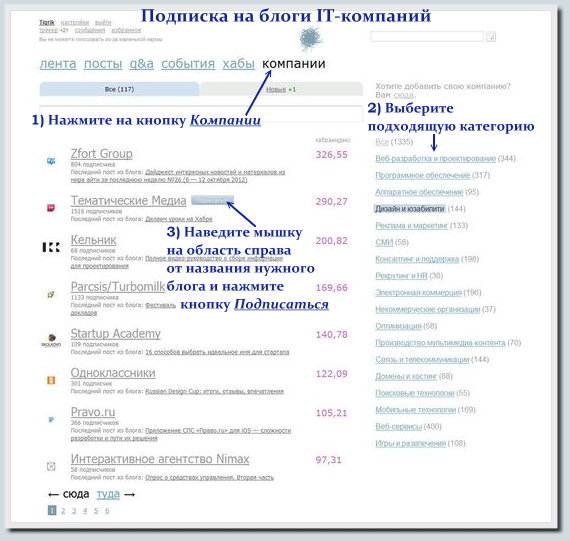Open the q&a navigation item
The width and height of the screenshot is (570, 541).
point(141,64)
